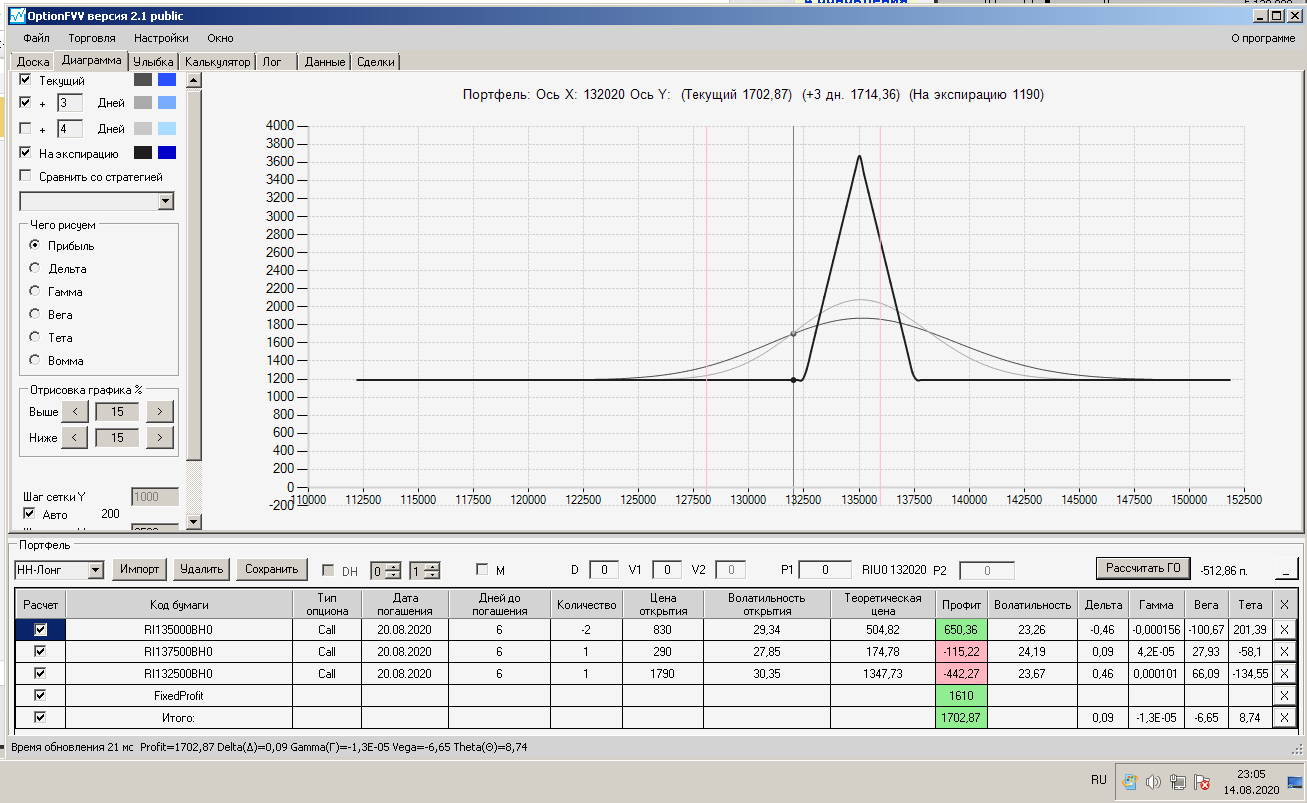Select the Вега radio button
The image size is (1307, 803).
pyautogui.click(x=36, y=314)
